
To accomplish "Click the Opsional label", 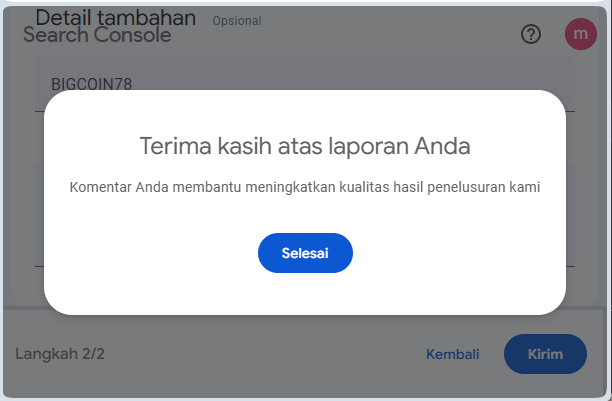I will pos(237,21).
